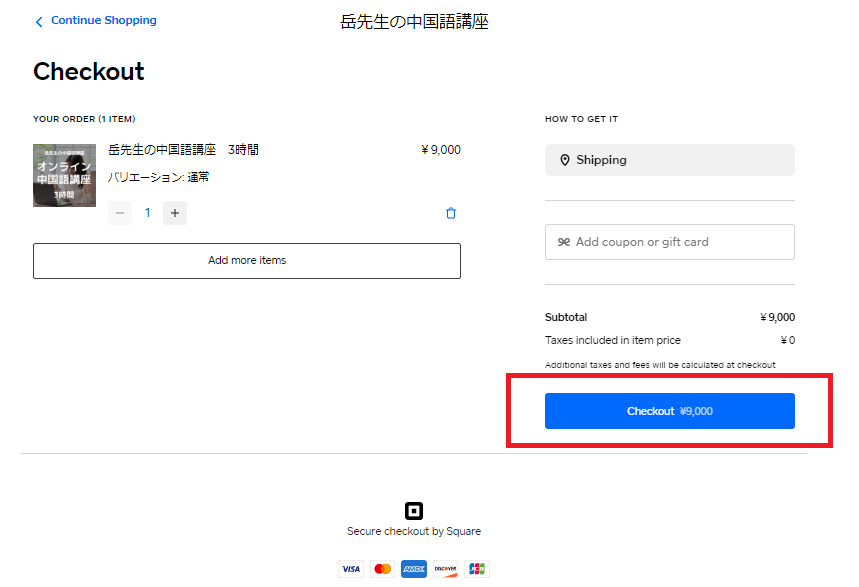Viewport: 859px width, 587px height.
Task: Click the American Express card icon
Action: 414,569
